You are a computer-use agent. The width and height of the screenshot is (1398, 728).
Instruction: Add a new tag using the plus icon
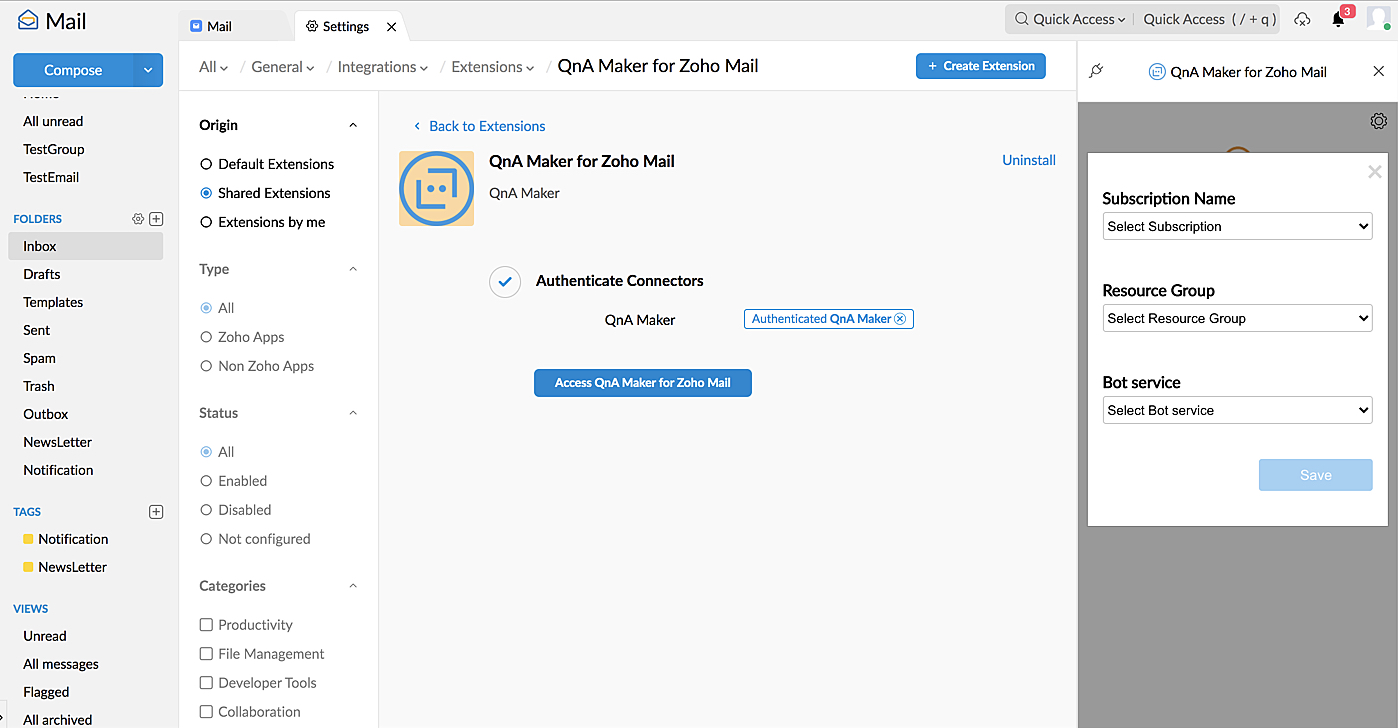156,512
